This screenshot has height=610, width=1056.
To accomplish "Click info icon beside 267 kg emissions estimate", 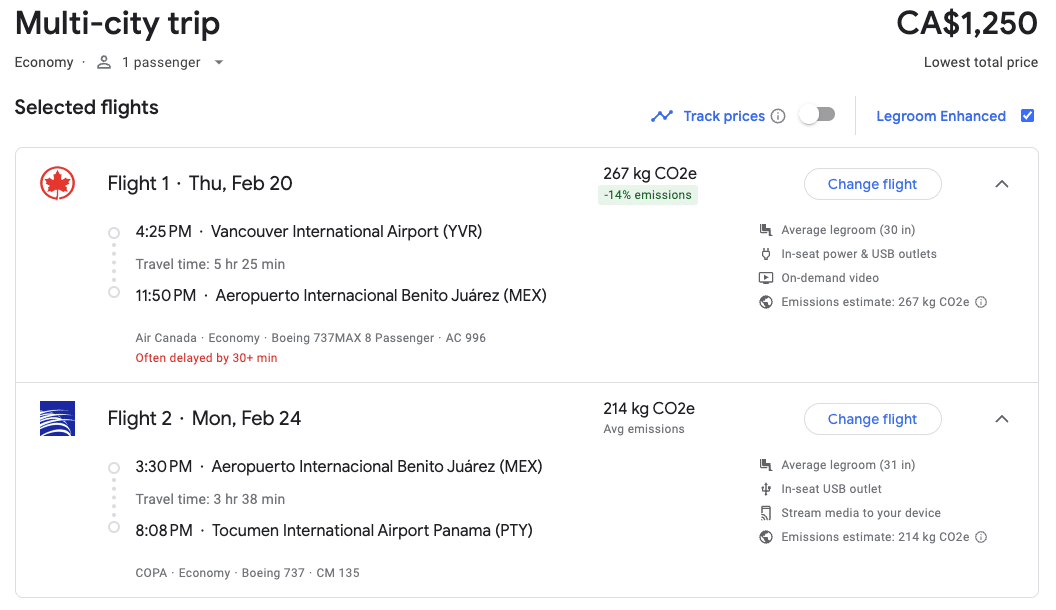I will [x=981, y=302].
